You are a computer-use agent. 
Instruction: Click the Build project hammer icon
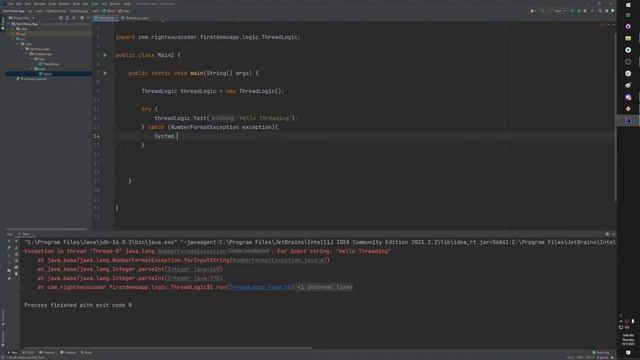click(542, 11)
